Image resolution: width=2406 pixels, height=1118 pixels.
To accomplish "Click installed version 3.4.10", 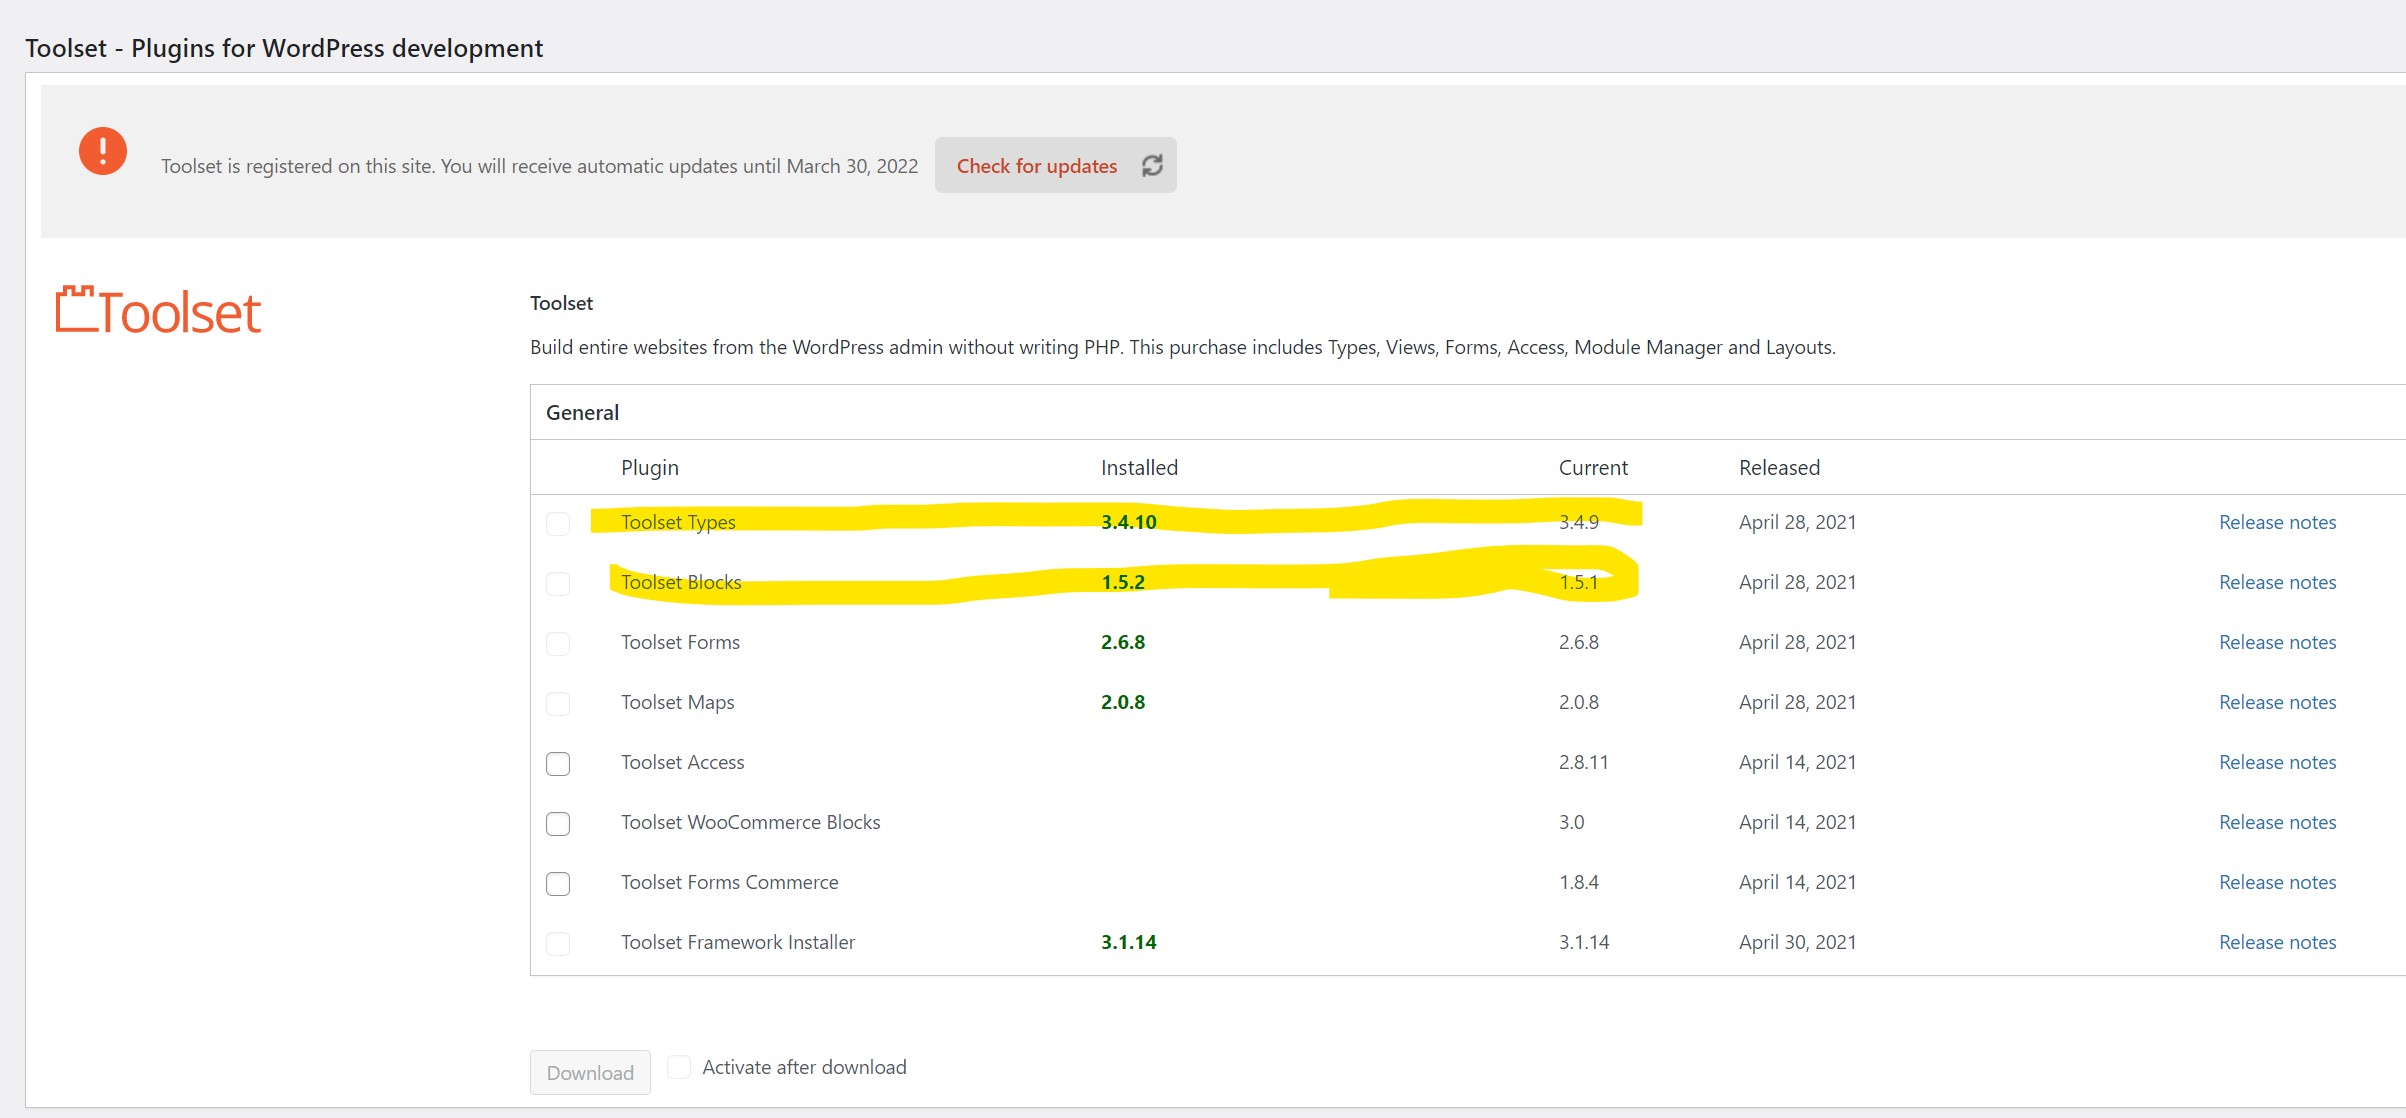I will coord(1128,522).
